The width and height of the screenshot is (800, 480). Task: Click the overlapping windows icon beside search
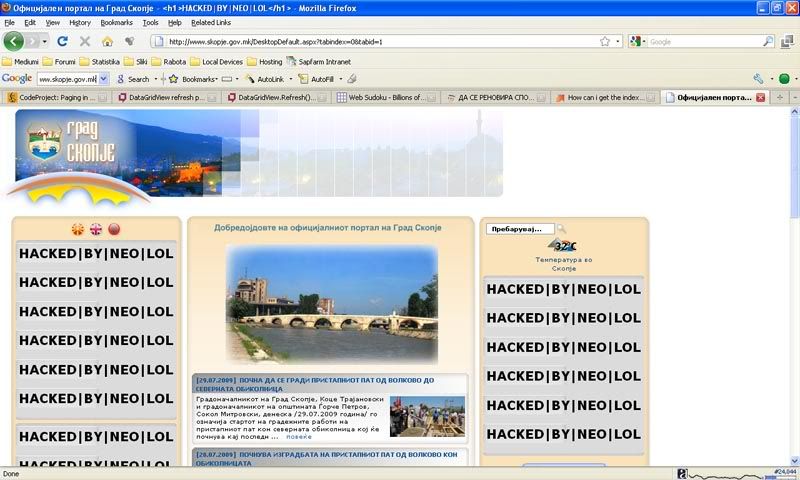[787, 41]
